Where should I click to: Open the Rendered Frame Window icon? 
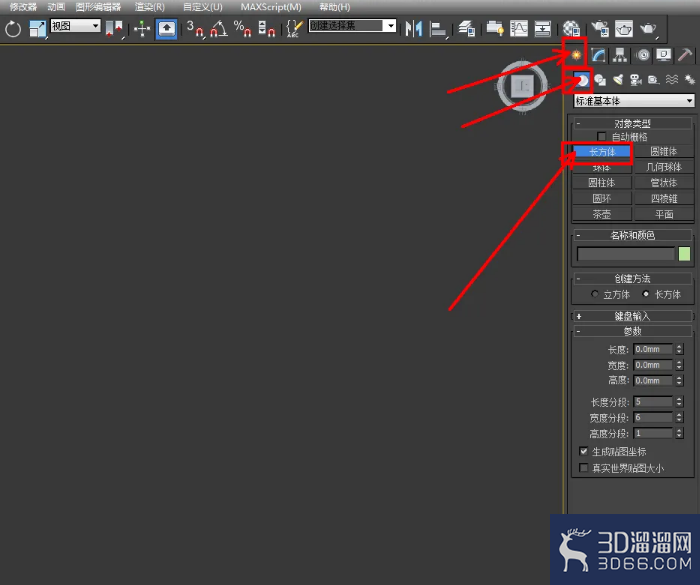624,29
